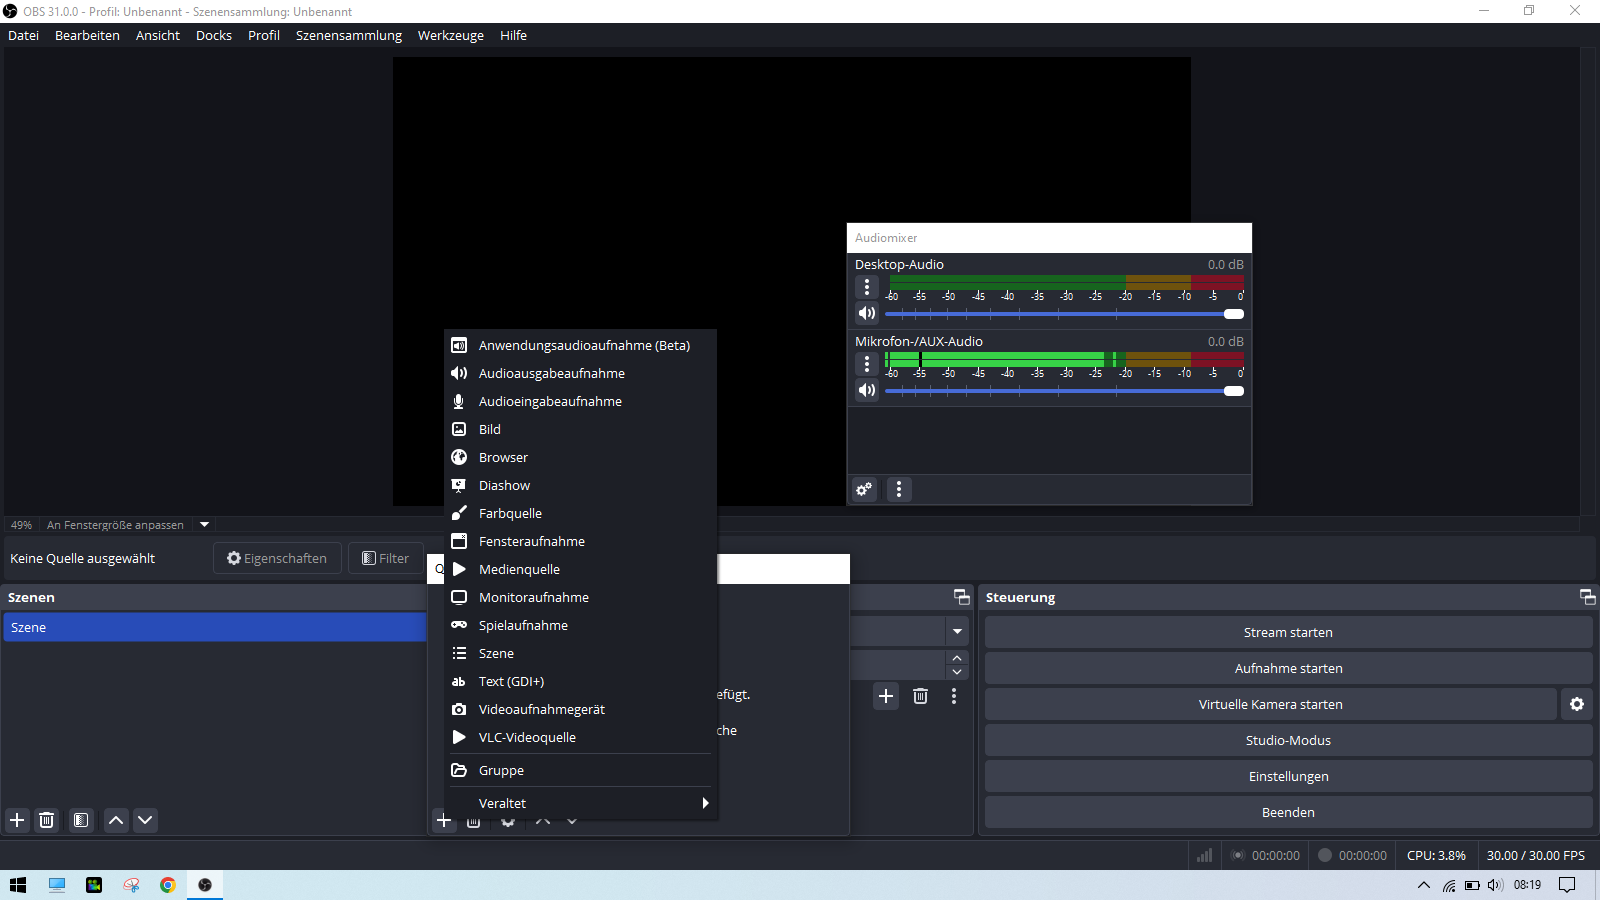Open the Bearbeiten menu
This screenshot has height=900, width=1600.
[87, 35]
